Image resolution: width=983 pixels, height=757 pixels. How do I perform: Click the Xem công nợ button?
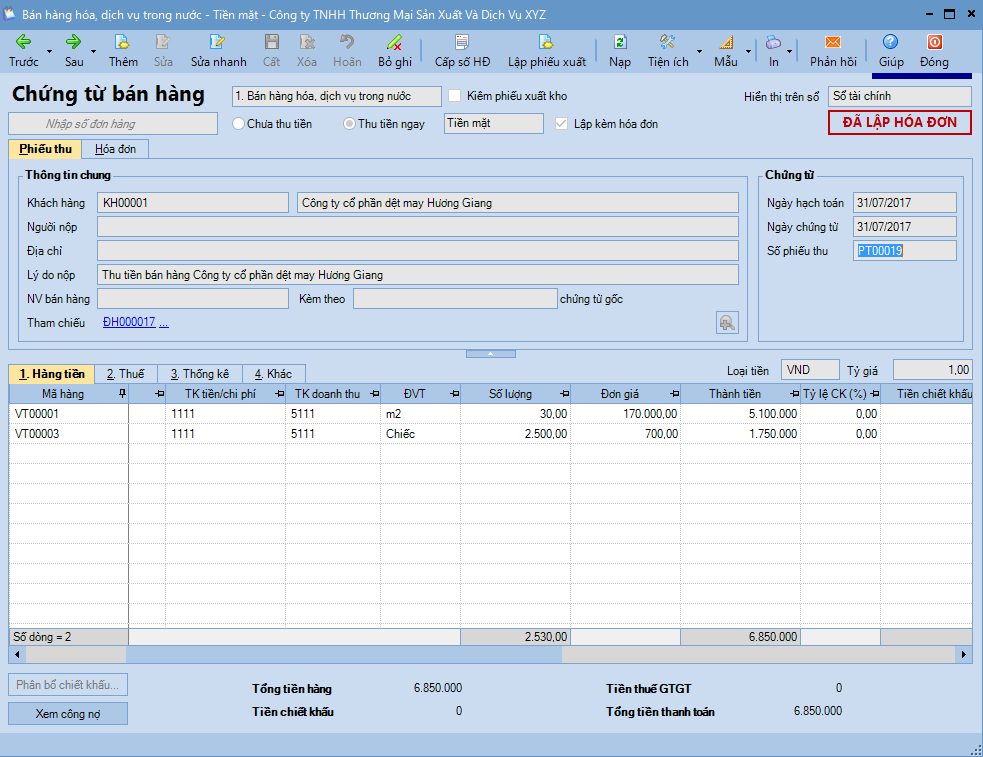click(x=68, y=714)
